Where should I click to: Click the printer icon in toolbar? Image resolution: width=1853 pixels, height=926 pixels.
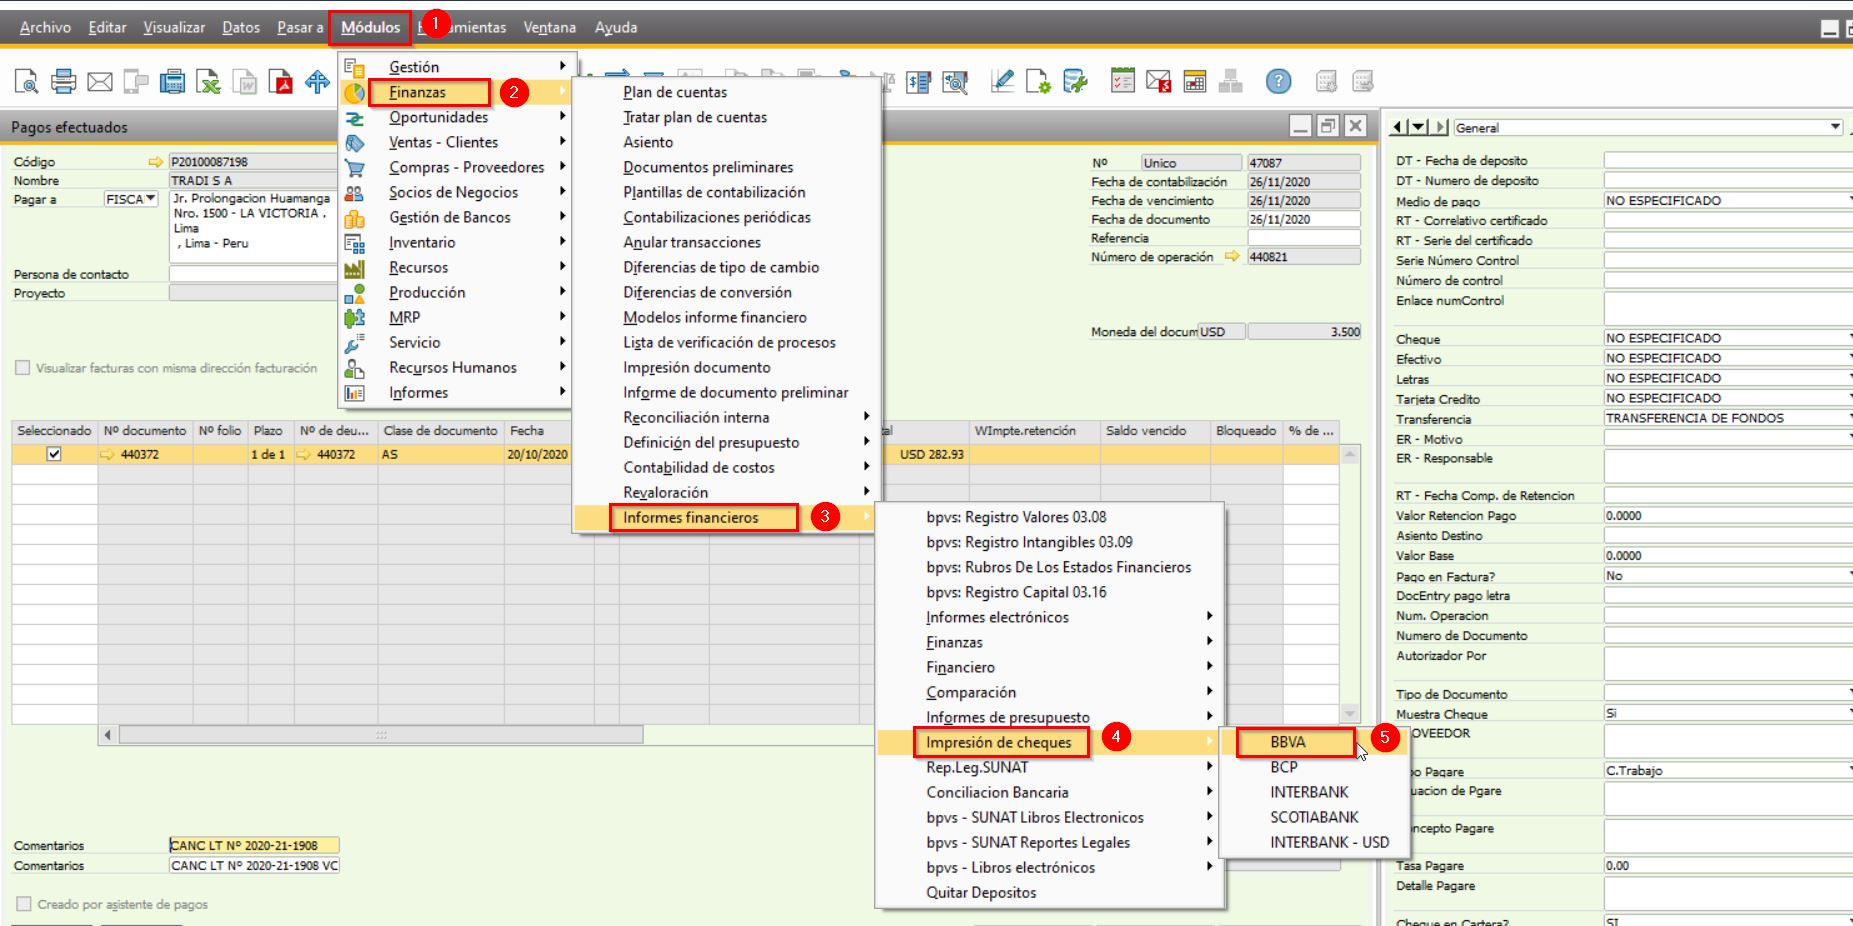tap(63, 82)
